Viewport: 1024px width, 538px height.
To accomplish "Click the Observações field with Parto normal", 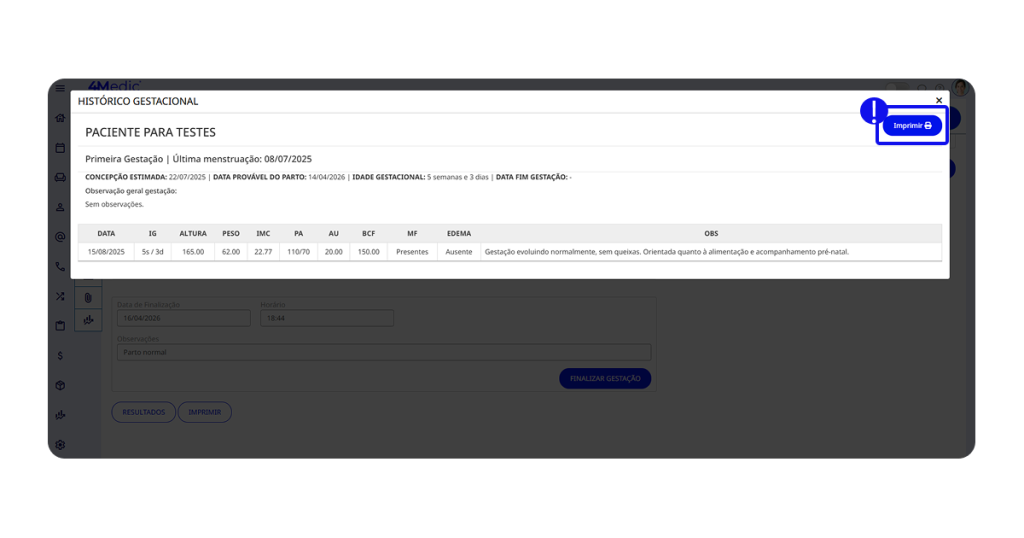I will (x=383, y=352).
